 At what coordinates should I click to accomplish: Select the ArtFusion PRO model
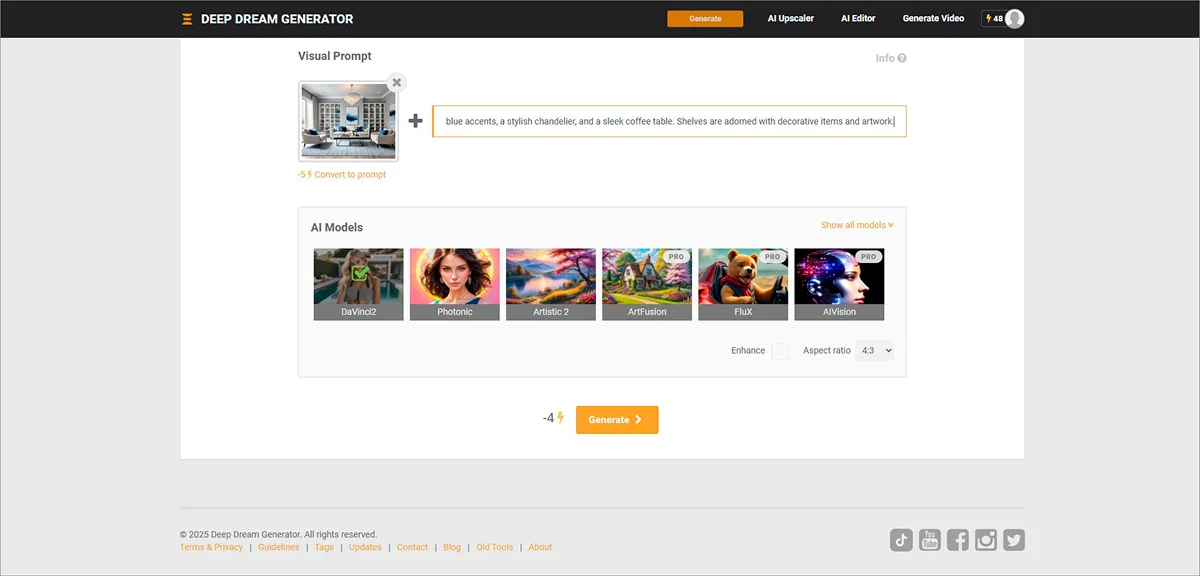tap(647, 284)
